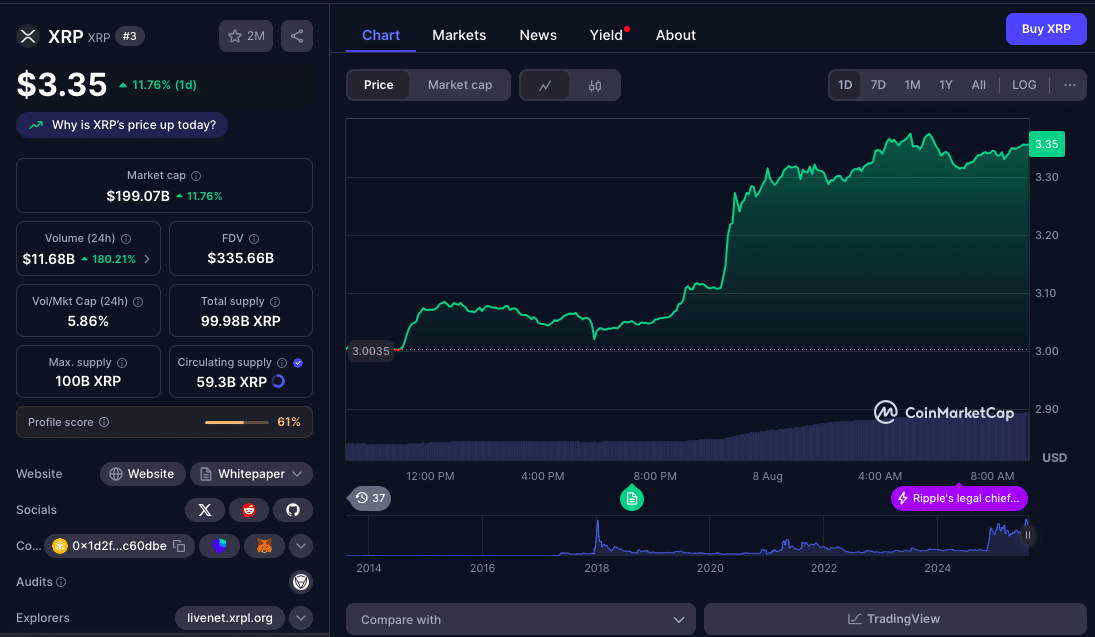Set chart range to 1Y
The width and height of the screenshot is (1095, 637).
coord(946,85)
